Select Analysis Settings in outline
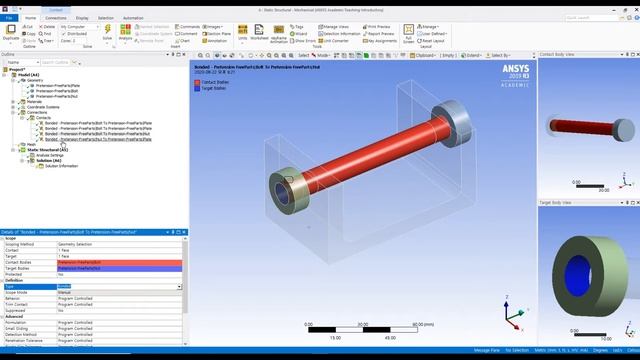Screen dimensions: 640x360 coord(50,155)
